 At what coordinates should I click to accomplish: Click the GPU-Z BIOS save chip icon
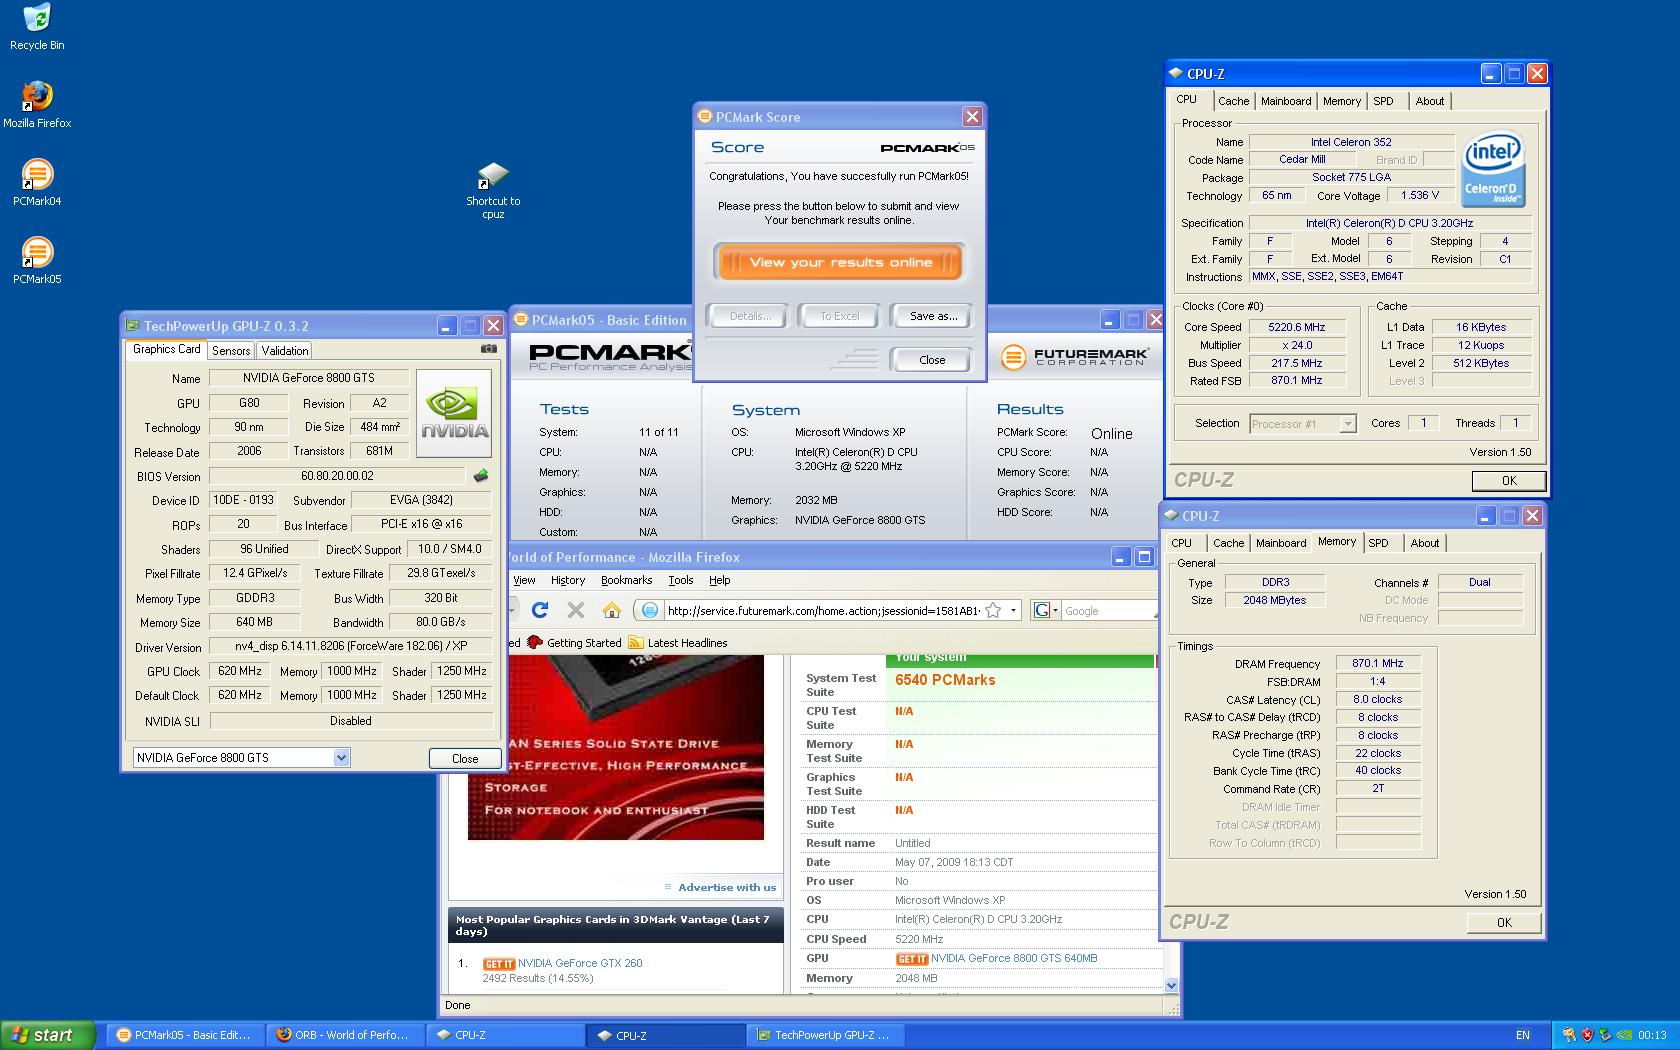[481, 476]
